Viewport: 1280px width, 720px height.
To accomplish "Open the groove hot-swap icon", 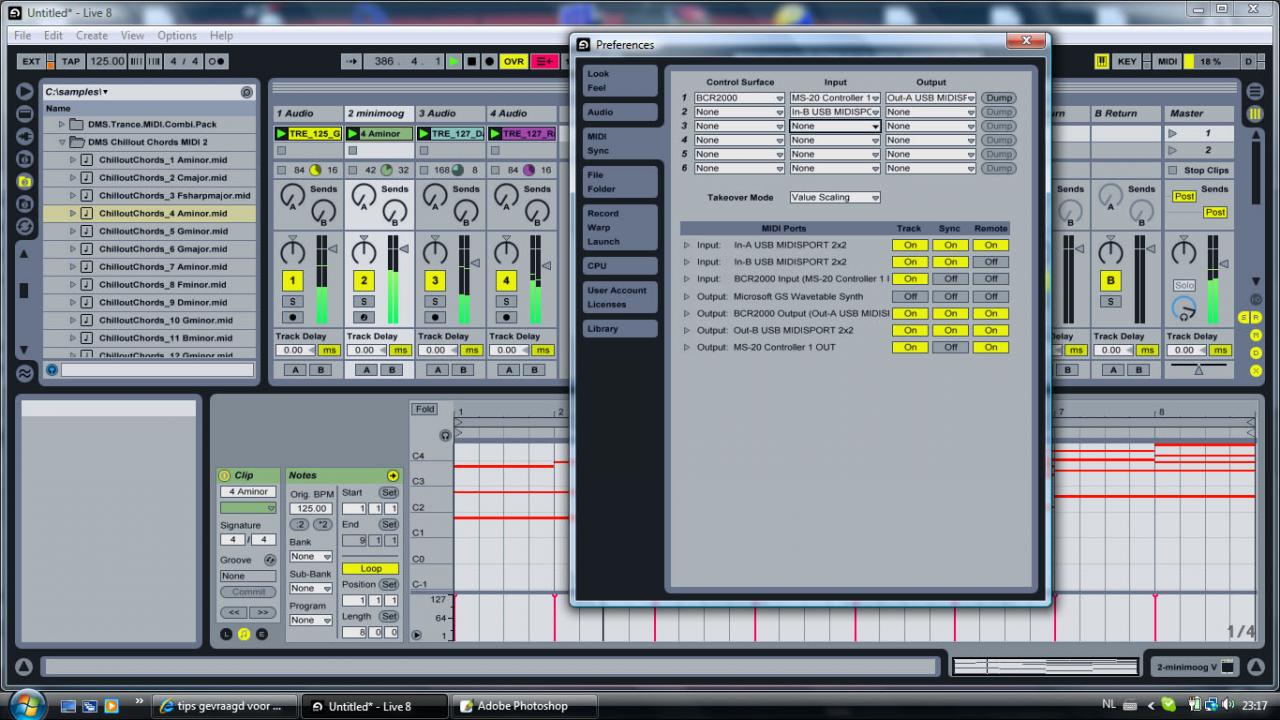I will (x=270, y=560).
